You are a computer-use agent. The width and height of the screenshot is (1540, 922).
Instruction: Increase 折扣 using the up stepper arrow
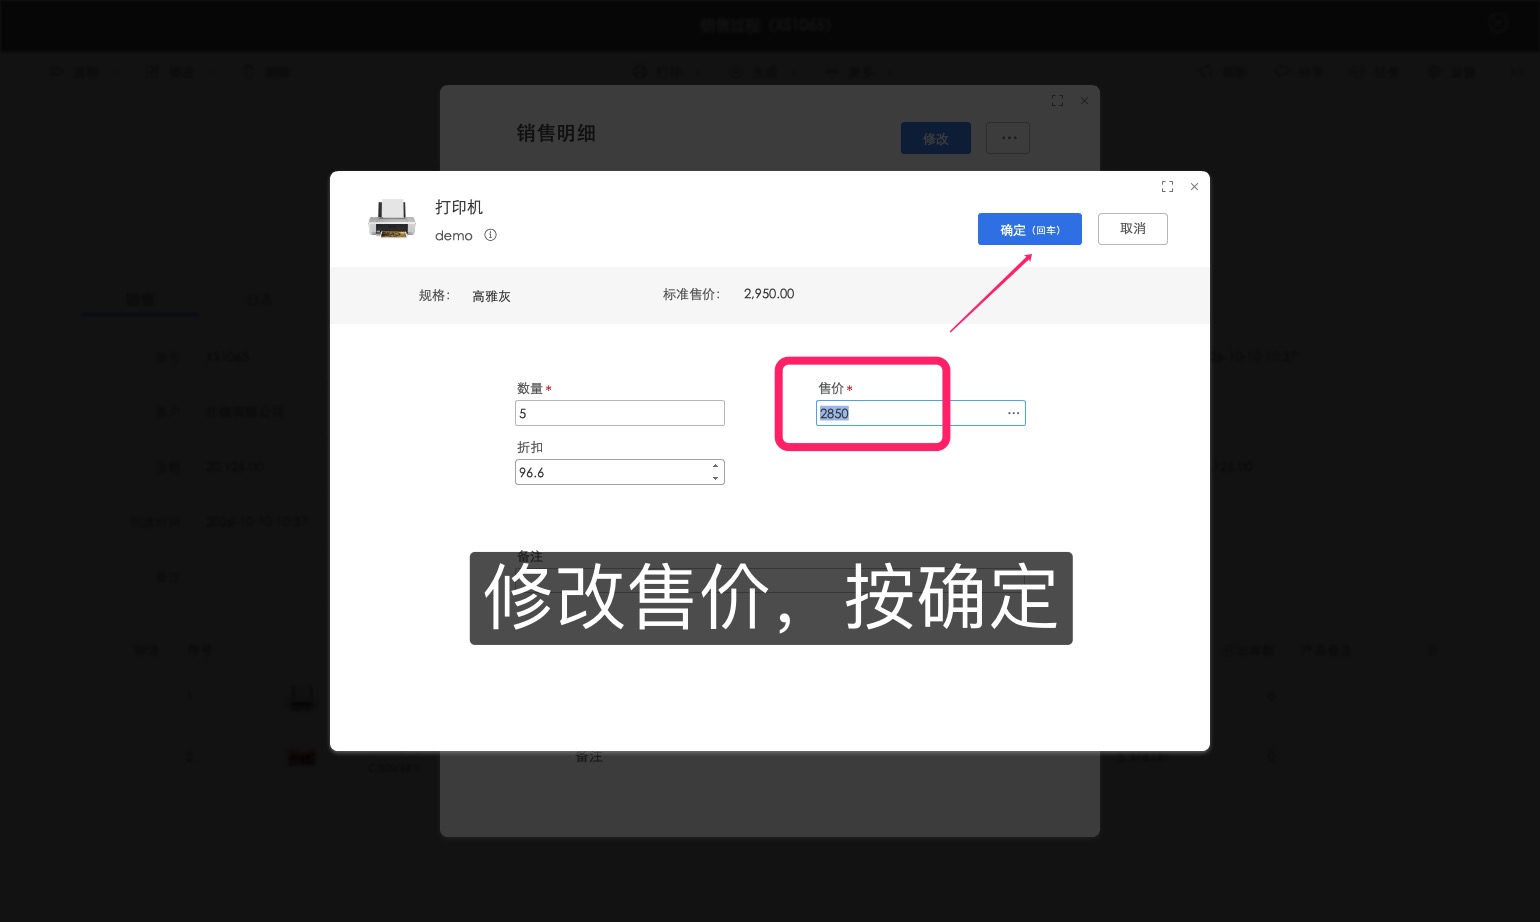716,466
